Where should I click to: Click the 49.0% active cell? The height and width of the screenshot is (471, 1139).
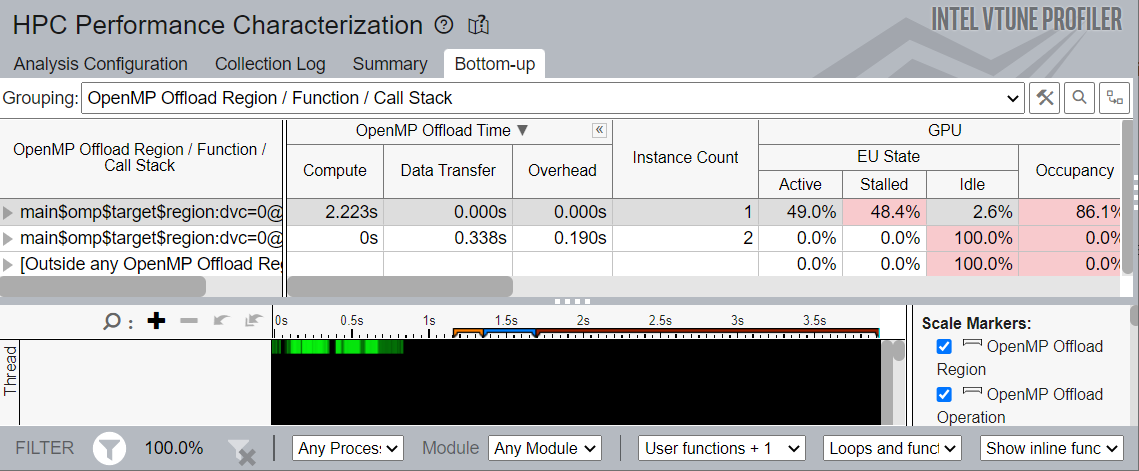(x=800, y=212)
